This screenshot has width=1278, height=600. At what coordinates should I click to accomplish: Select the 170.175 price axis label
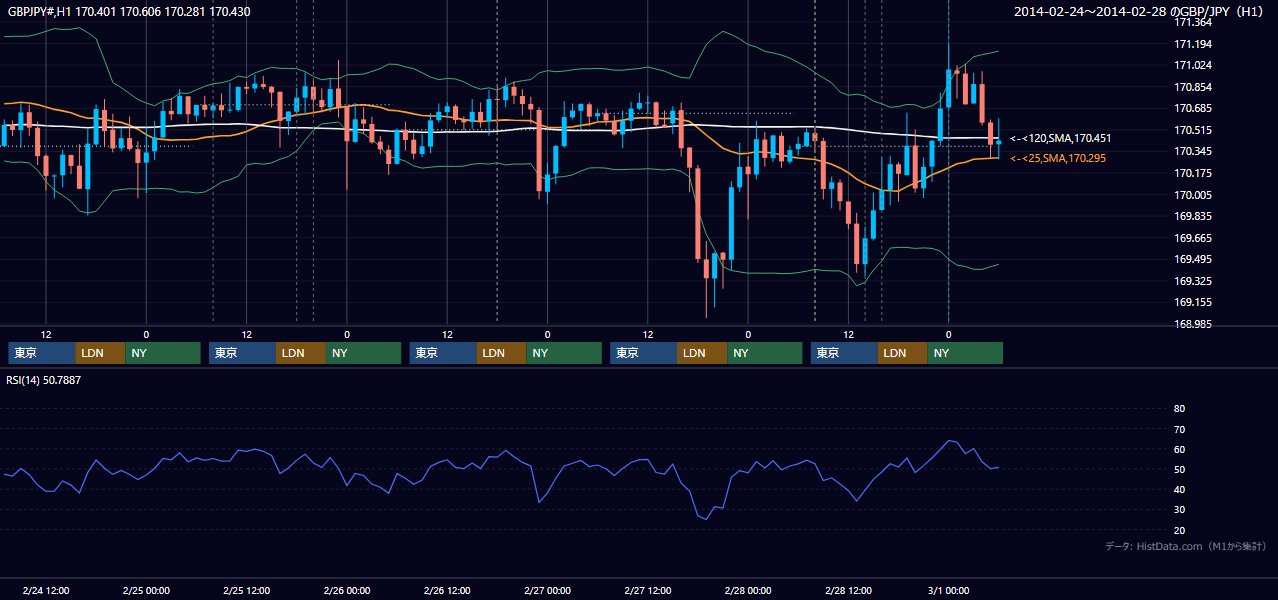(x=1193, y=173)
